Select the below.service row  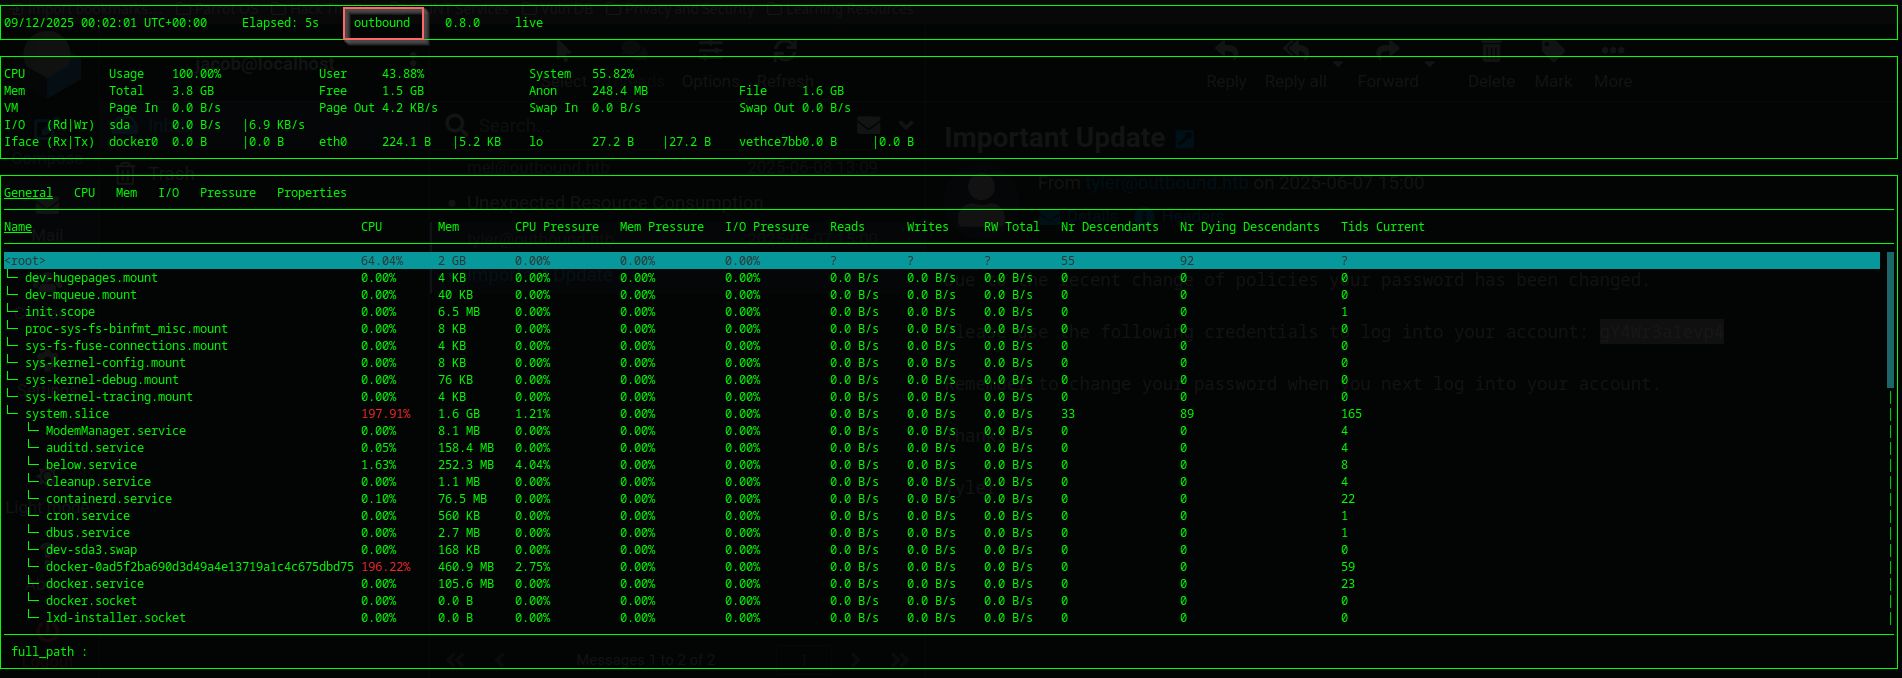coord(91,465)
